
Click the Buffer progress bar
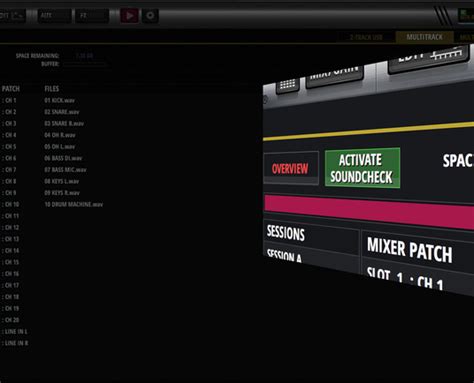[85, 64]
